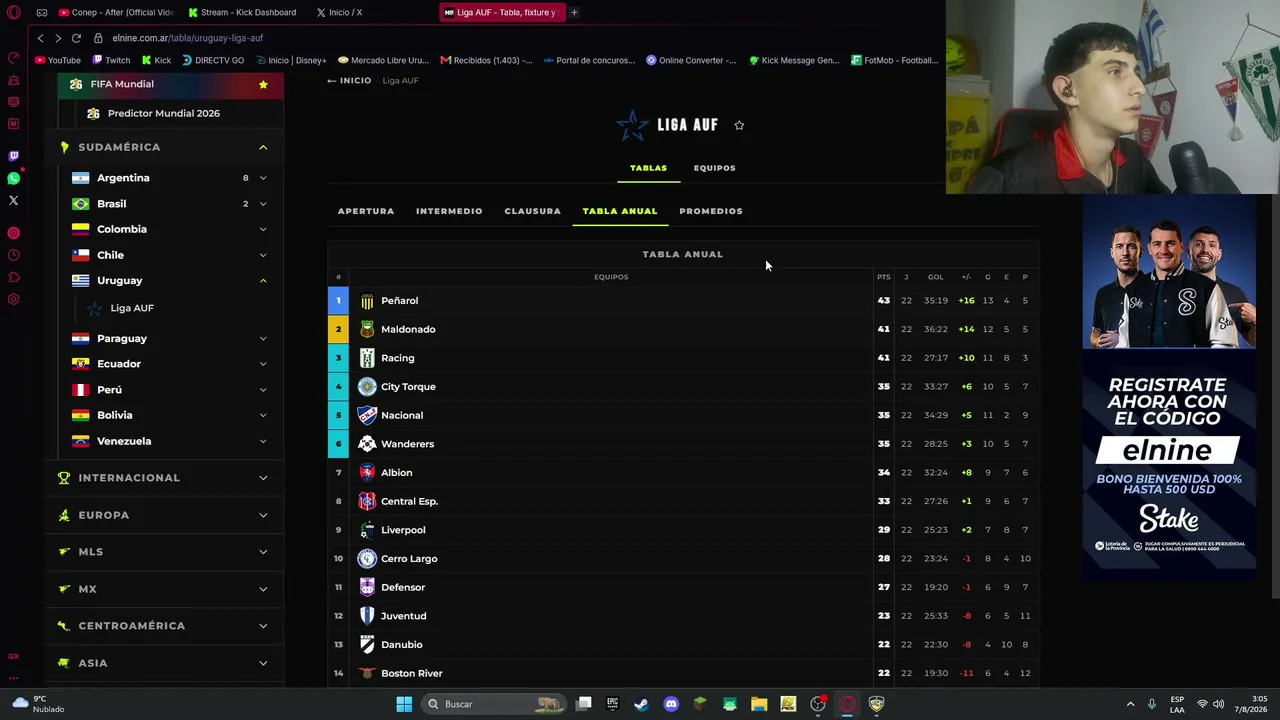Open the Windows Start menu
1280x720 pixels.
[404, 704]
